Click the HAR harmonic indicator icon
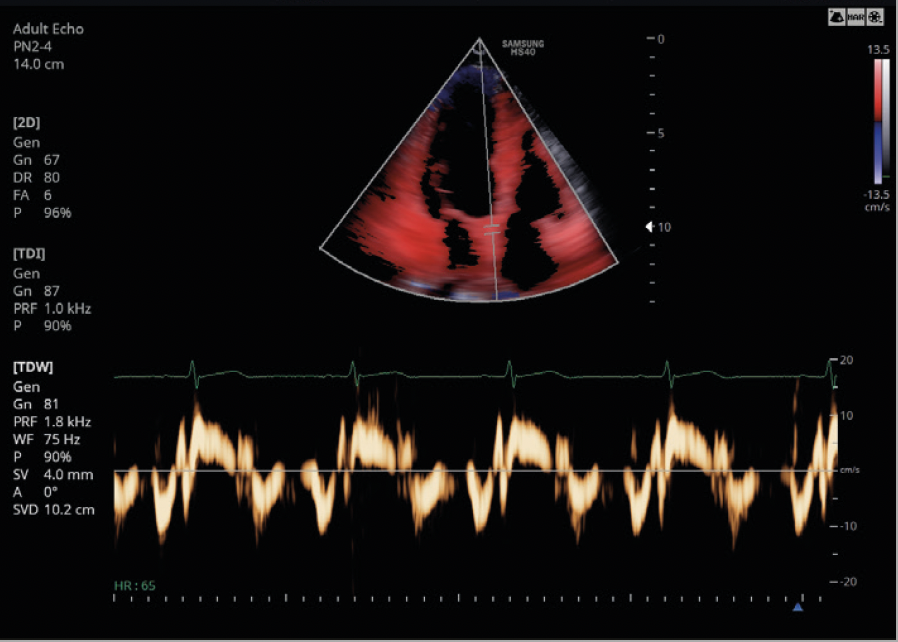The width and height of the screenshot is (898, 642). (x=856, y=17)
